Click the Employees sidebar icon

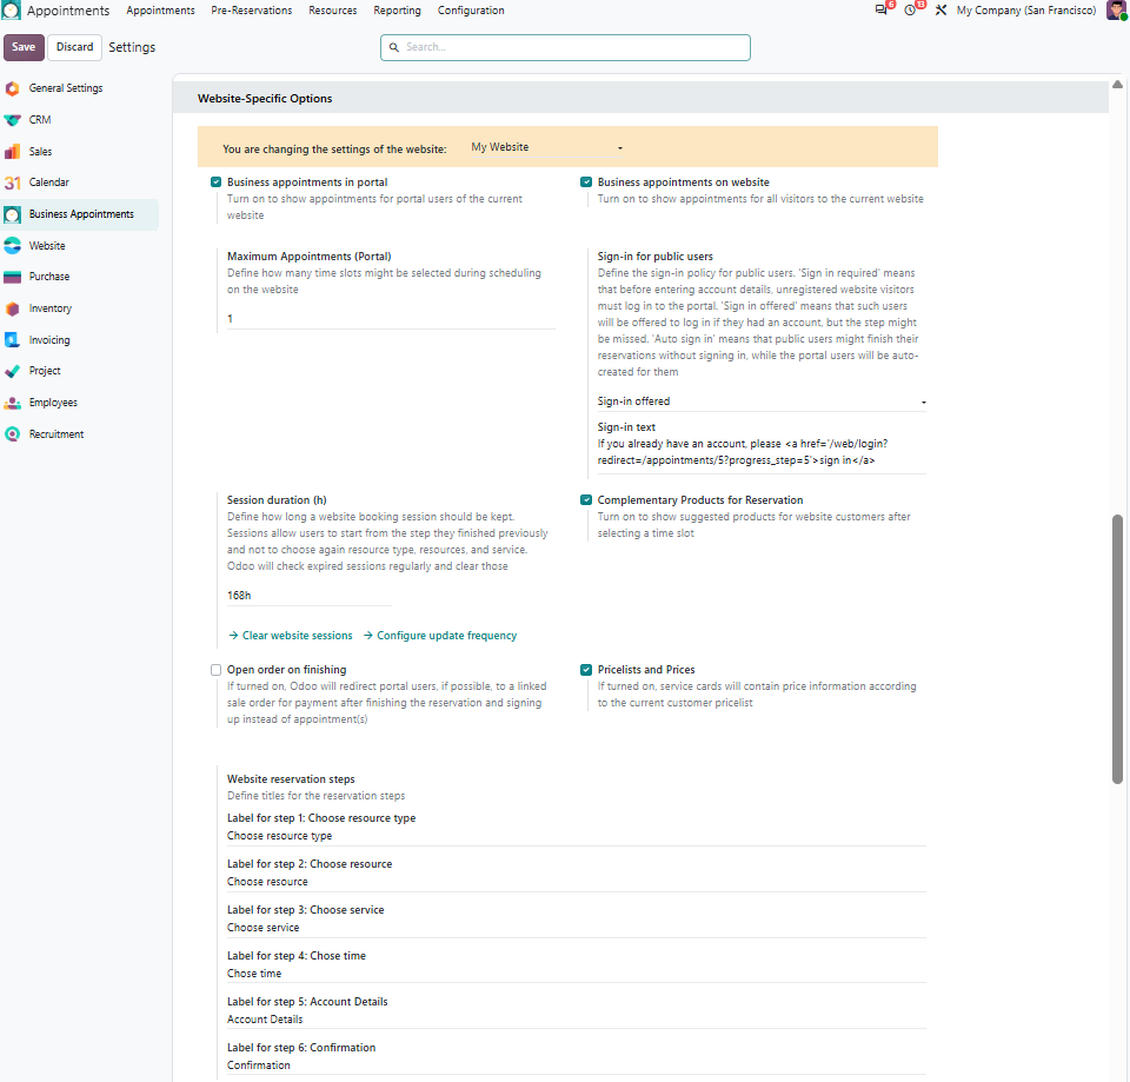(x=12, y=403)
